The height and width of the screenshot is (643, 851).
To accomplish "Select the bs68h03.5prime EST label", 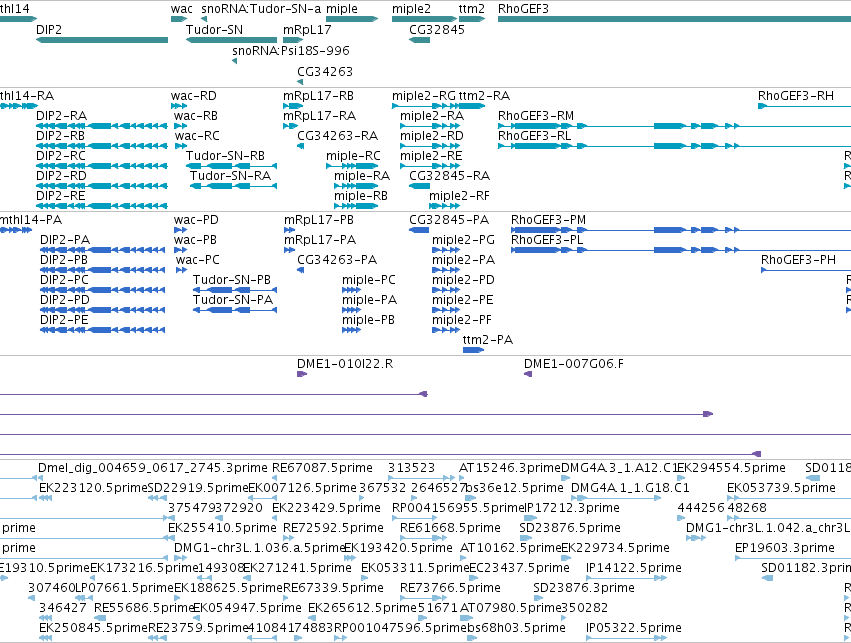I will tap(516, 628).
